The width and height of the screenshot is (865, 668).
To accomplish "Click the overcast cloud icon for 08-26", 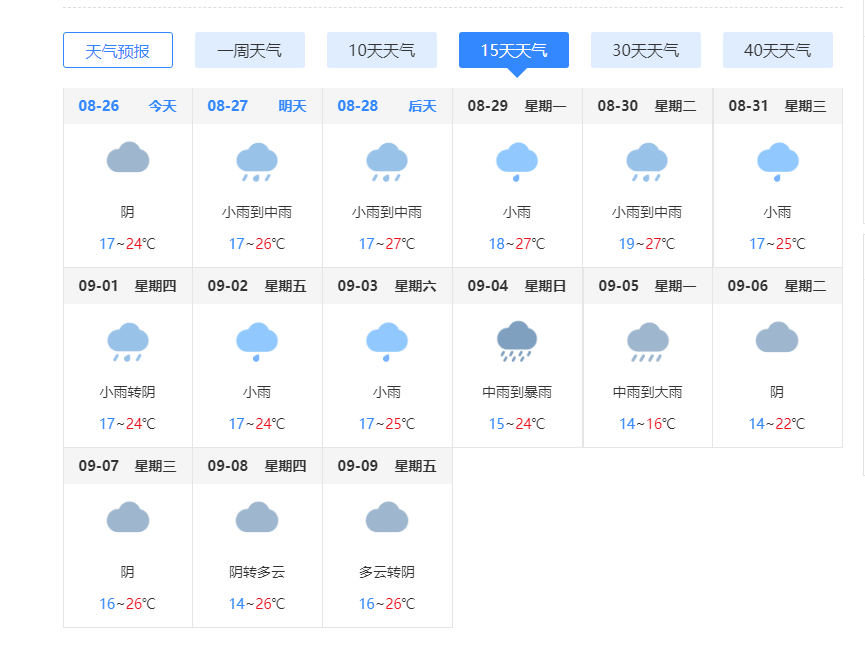I will (x=128, y=157).
